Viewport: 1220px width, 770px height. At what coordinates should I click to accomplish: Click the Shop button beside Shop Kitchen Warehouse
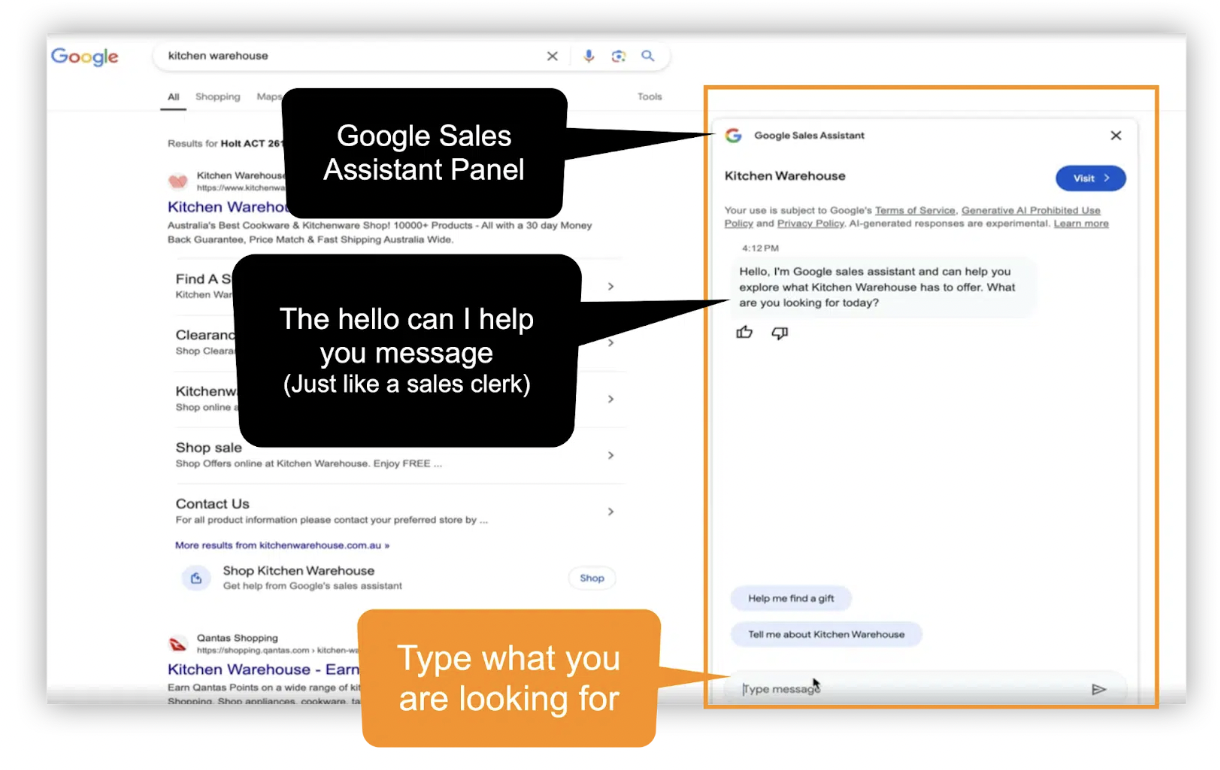[592, 578]
